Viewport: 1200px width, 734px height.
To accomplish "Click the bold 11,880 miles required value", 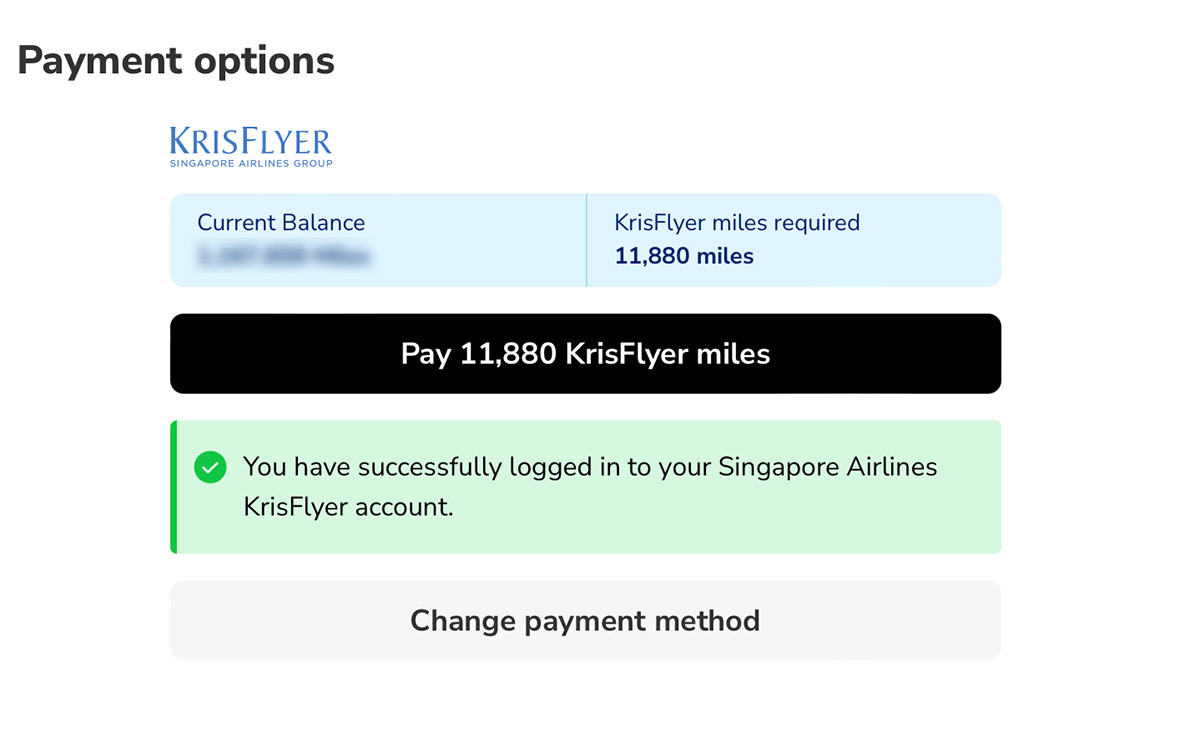I will (x=684, y=256).
